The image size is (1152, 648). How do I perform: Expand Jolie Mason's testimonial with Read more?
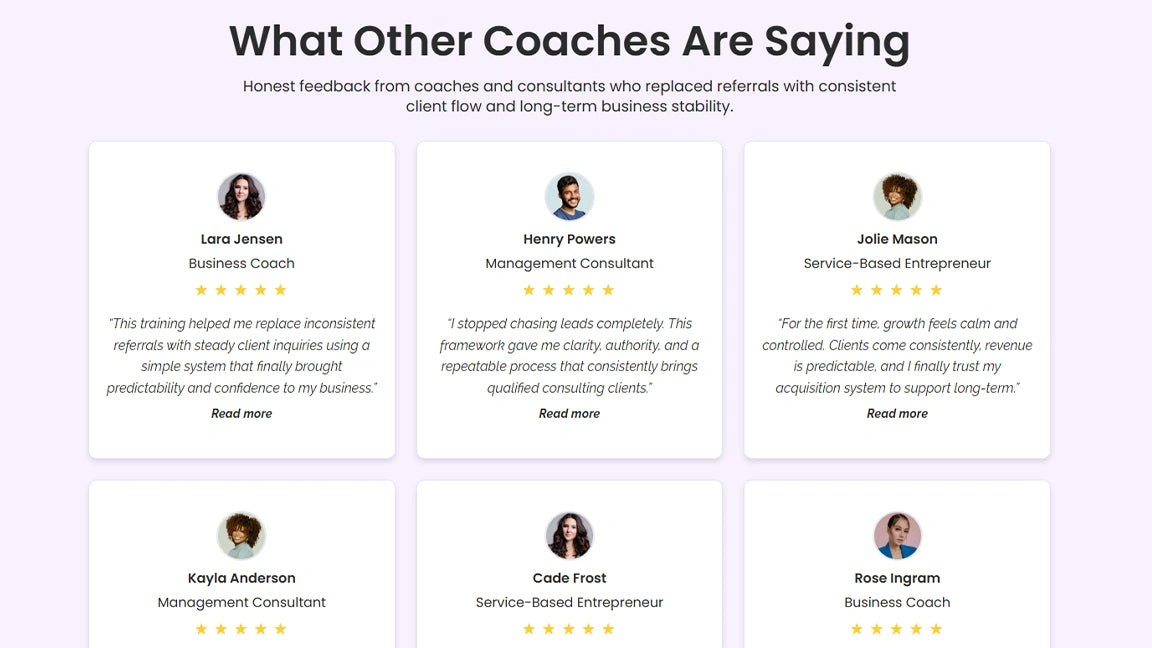tap(897, 413)
